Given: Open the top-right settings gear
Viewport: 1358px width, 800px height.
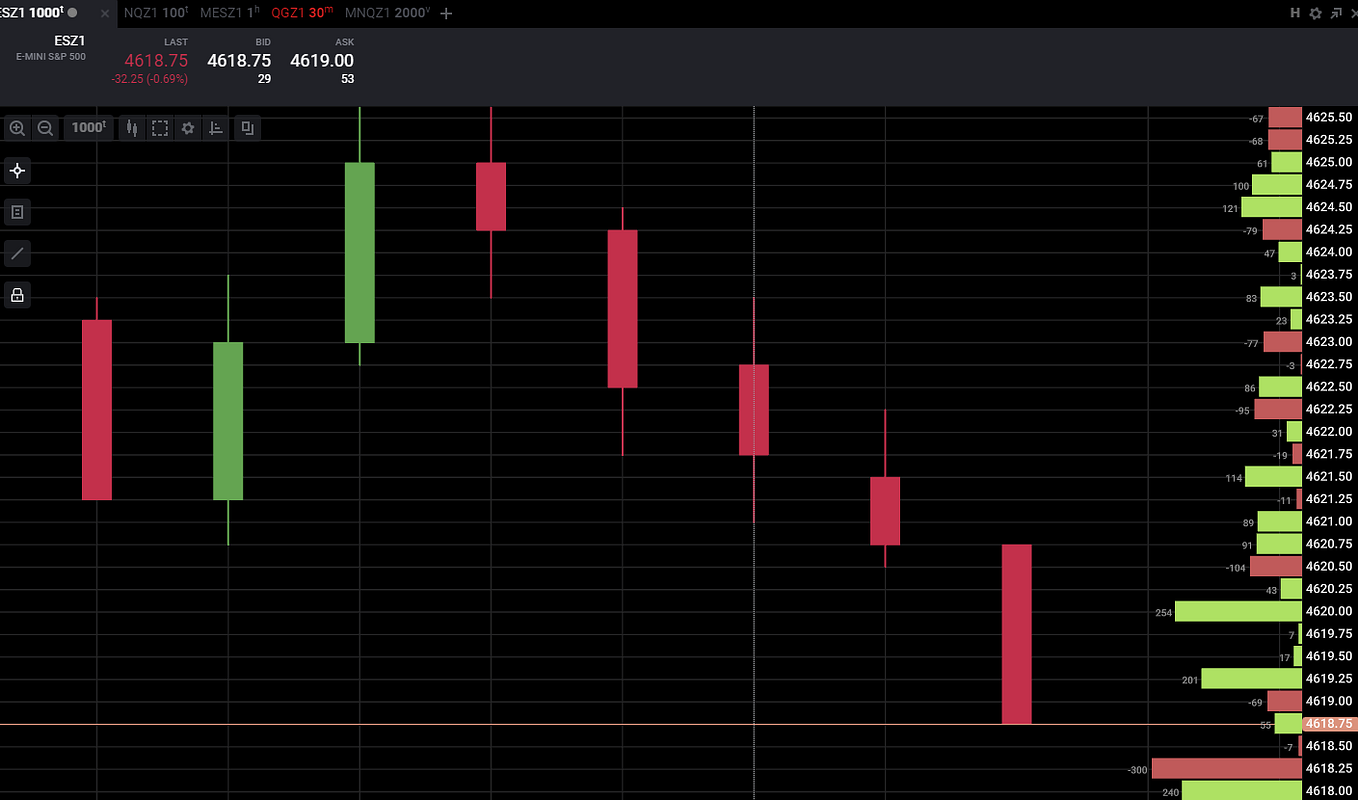Looking at the screenshot, I should [1313, 14].
